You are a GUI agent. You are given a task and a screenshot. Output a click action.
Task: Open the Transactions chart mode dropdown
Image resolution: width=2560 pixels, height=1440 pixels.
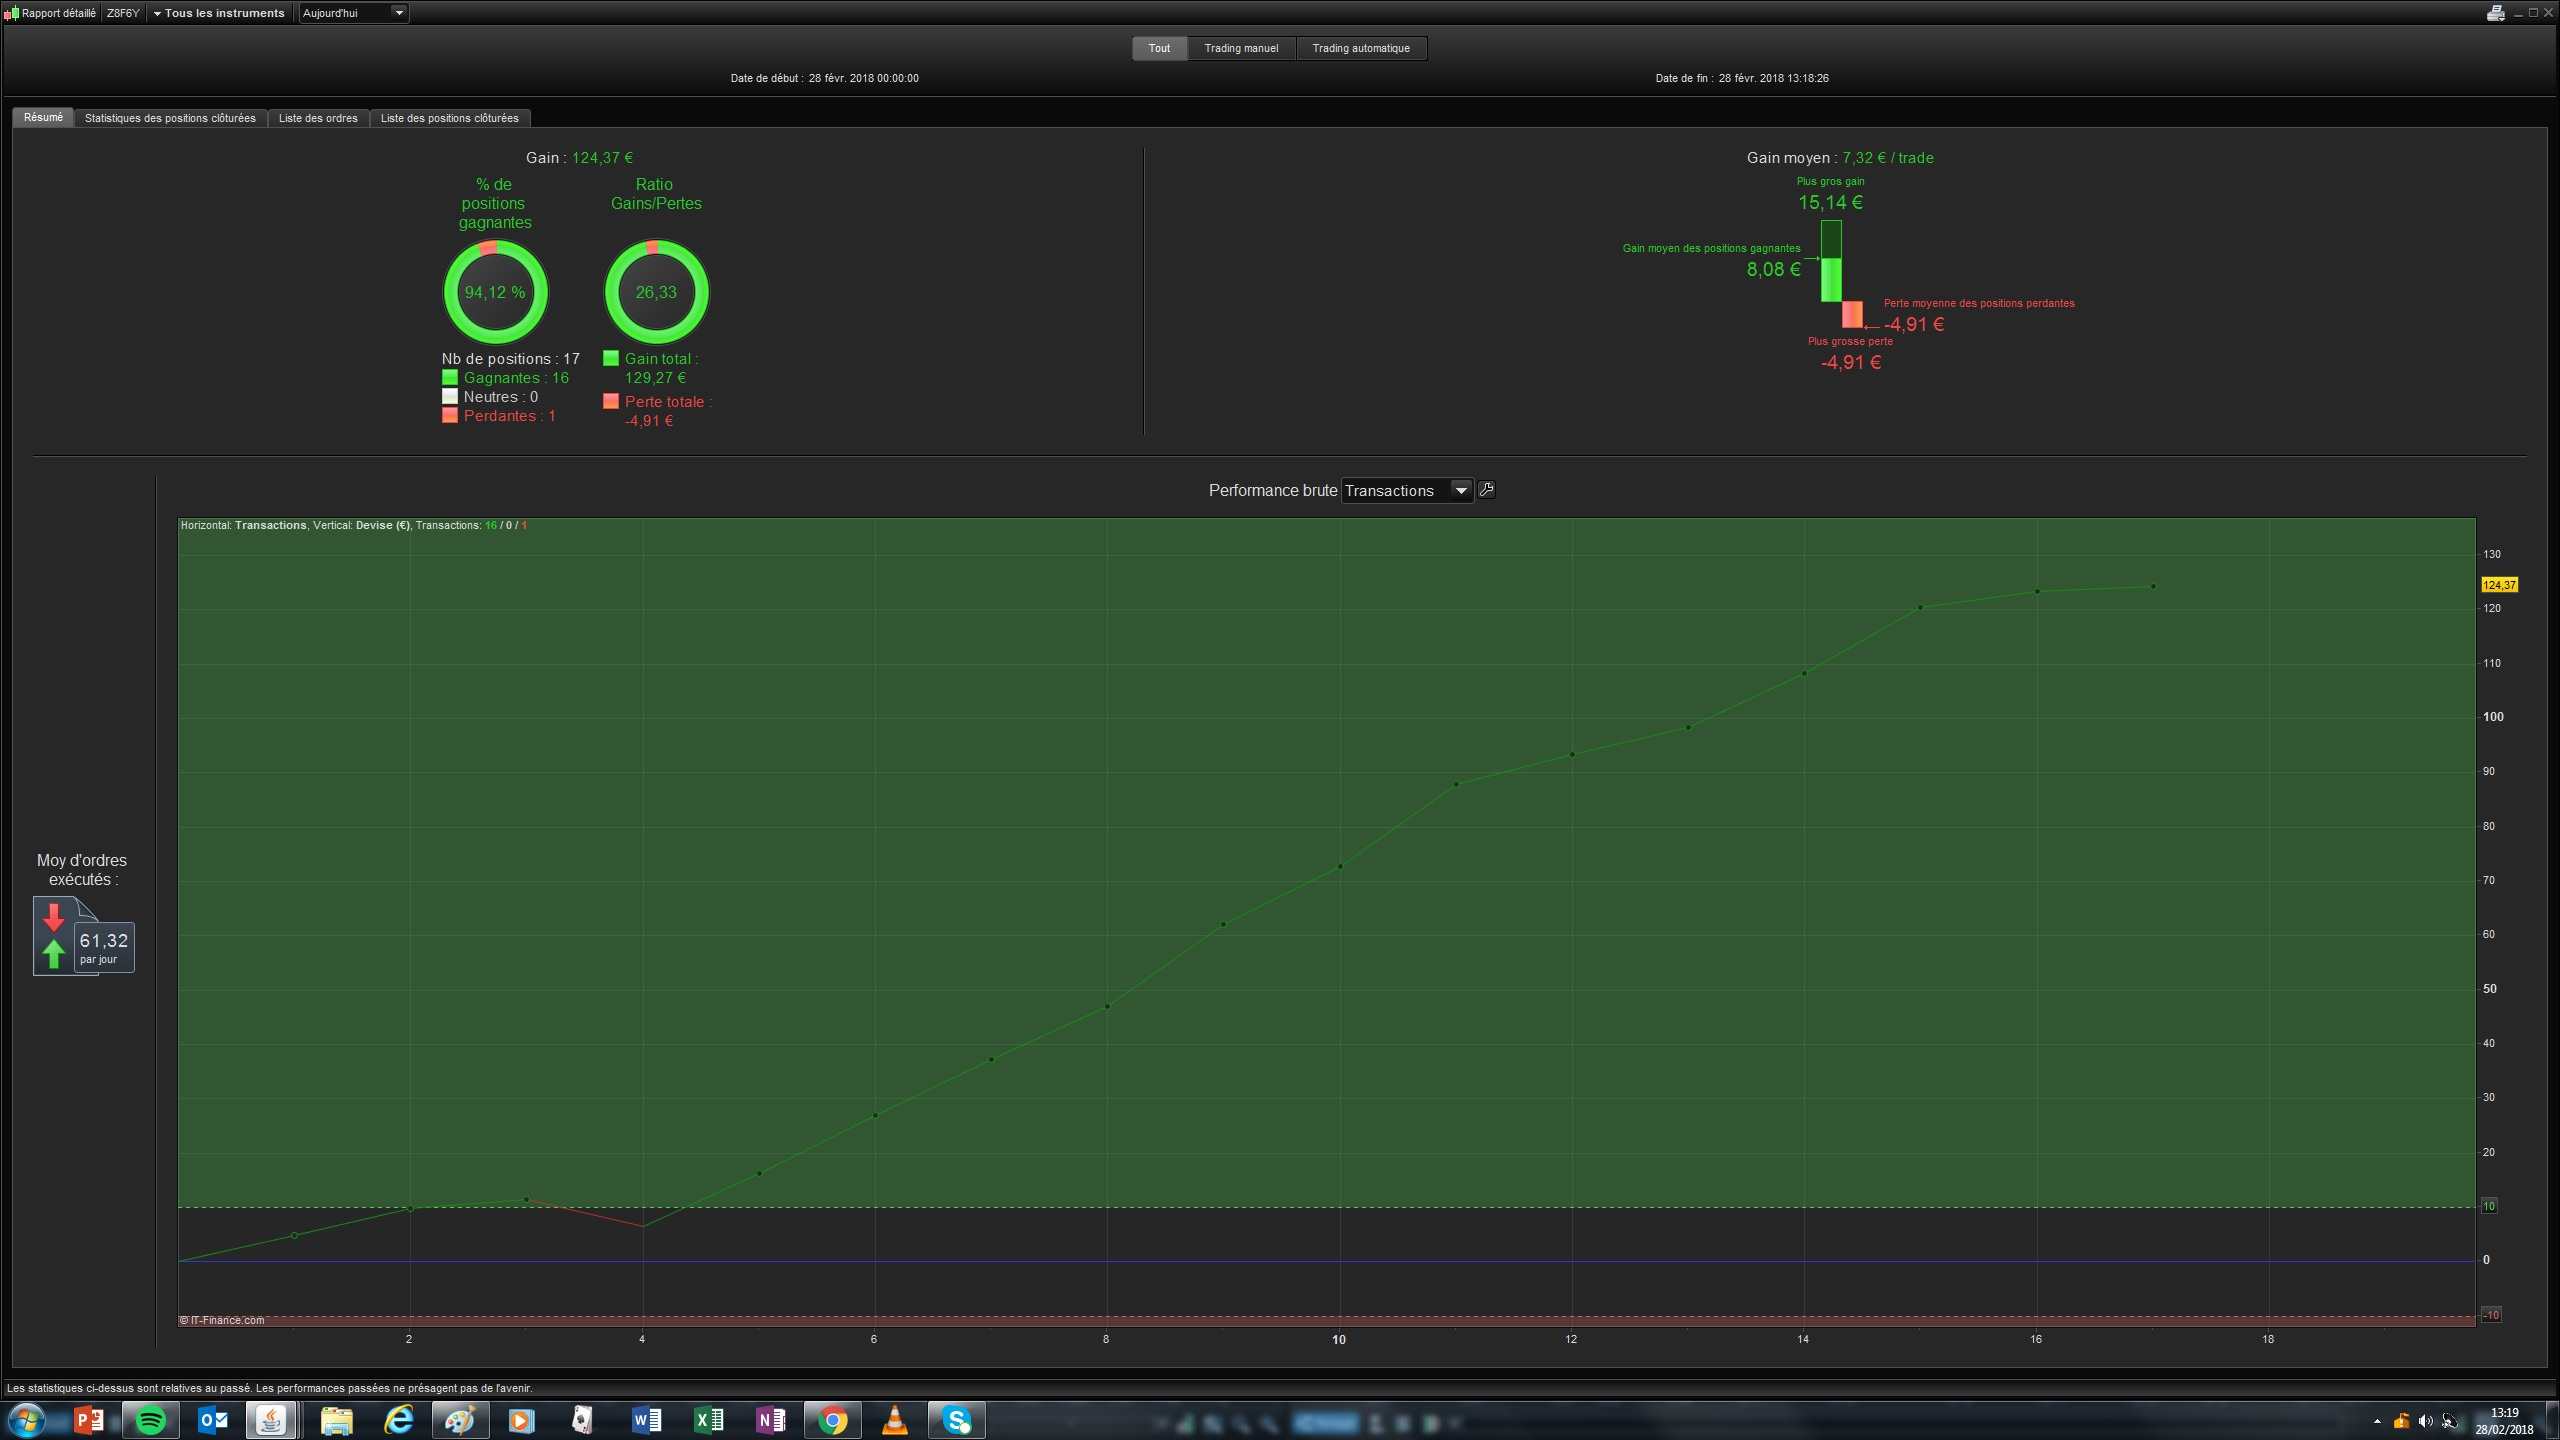(x=1405, y=490)
